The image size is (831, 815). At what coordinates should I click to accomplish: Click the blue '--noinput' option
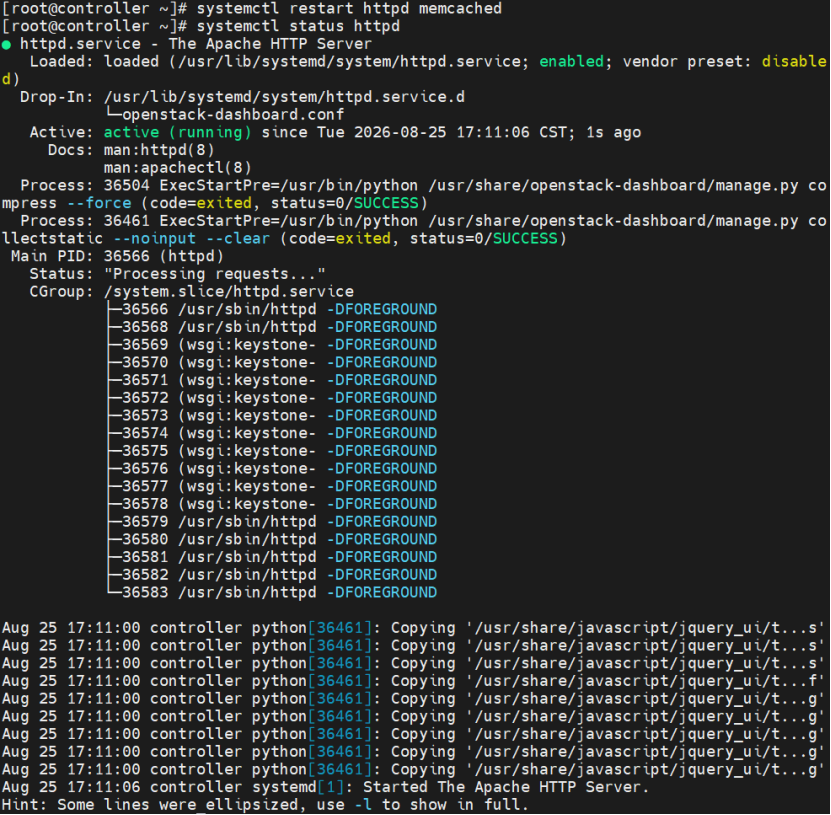coord(154,238)
